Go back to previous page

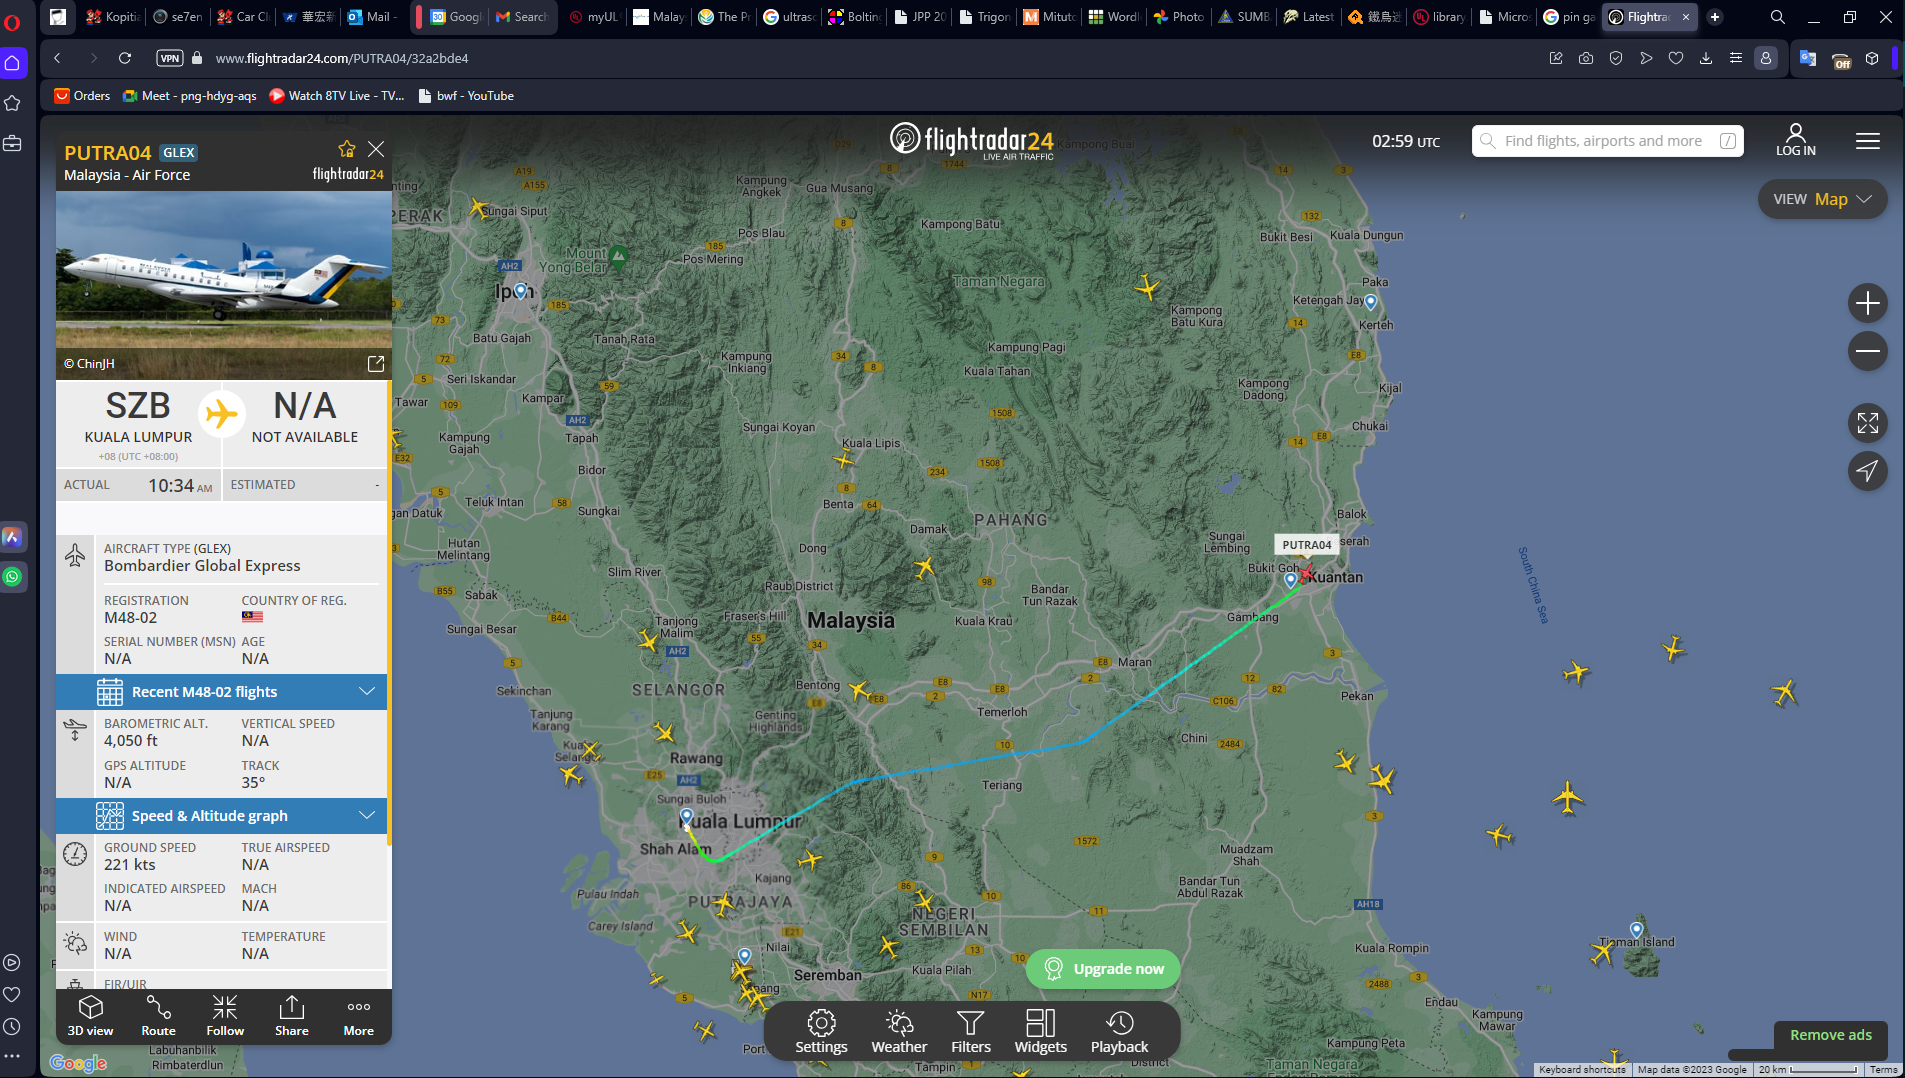[x=58, y=58]
